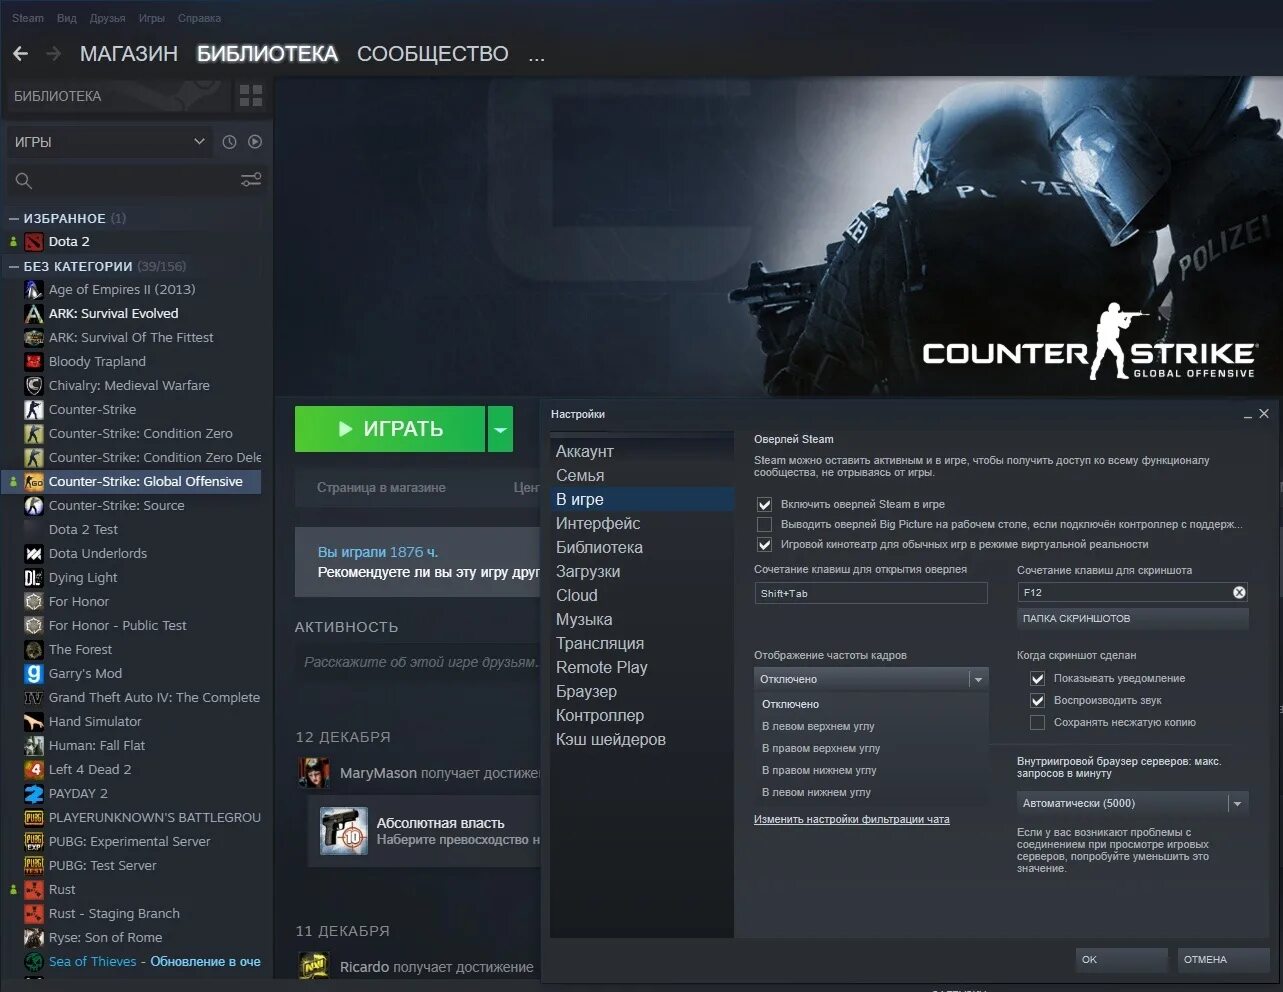Click Ricardo avatar in activity feed

click(x=314, y=967)
